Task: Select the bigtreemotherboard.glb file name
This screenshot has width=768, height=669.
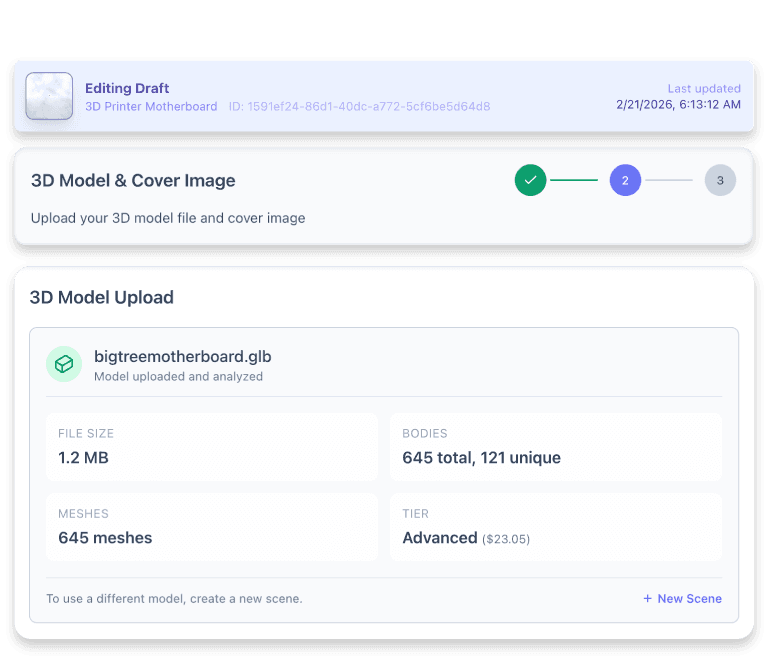Action: coord(183,357)
